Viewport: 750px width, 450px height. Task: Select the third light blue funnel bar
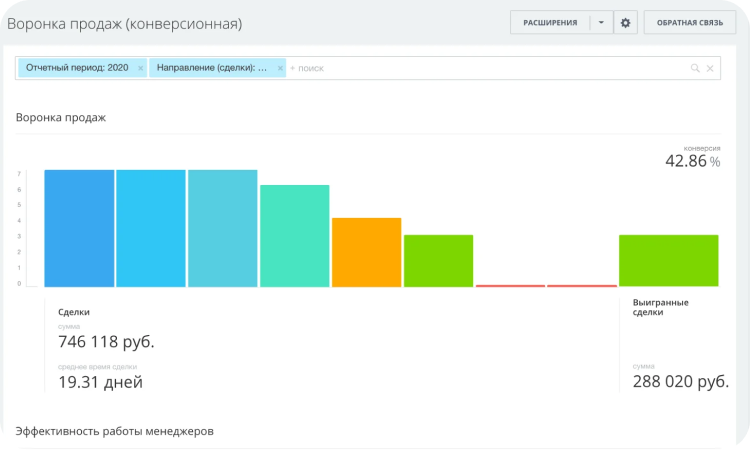tap(222, 228)
